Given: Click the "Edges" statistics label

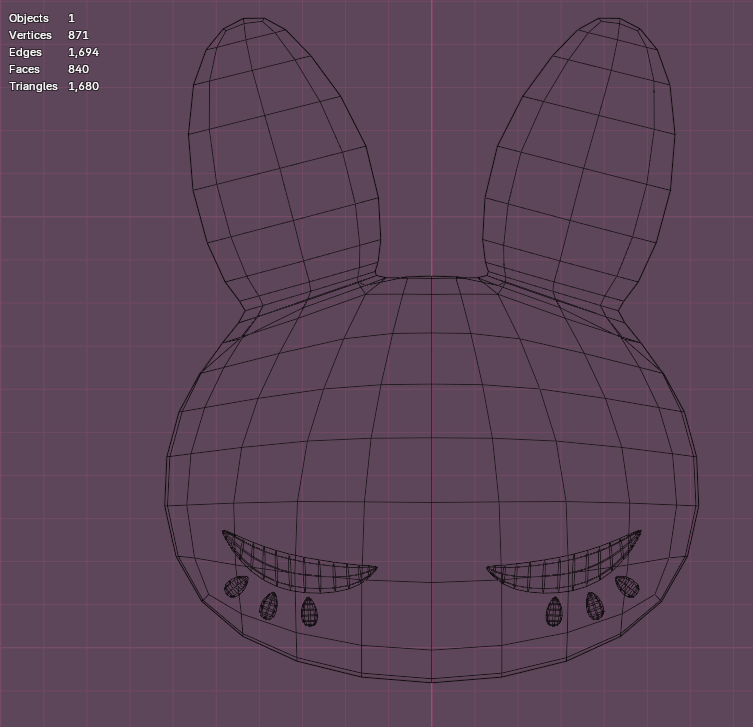Looking at the screenshot, I should click(25, 52).
